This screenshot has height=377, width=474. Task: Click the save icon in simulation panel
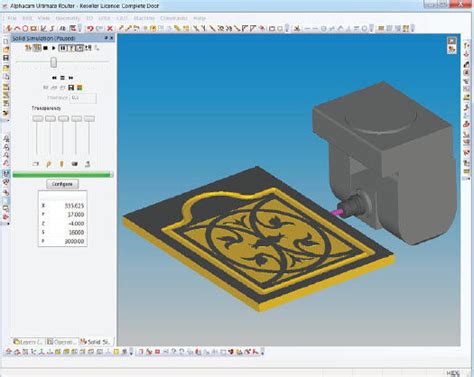(71, 88)
